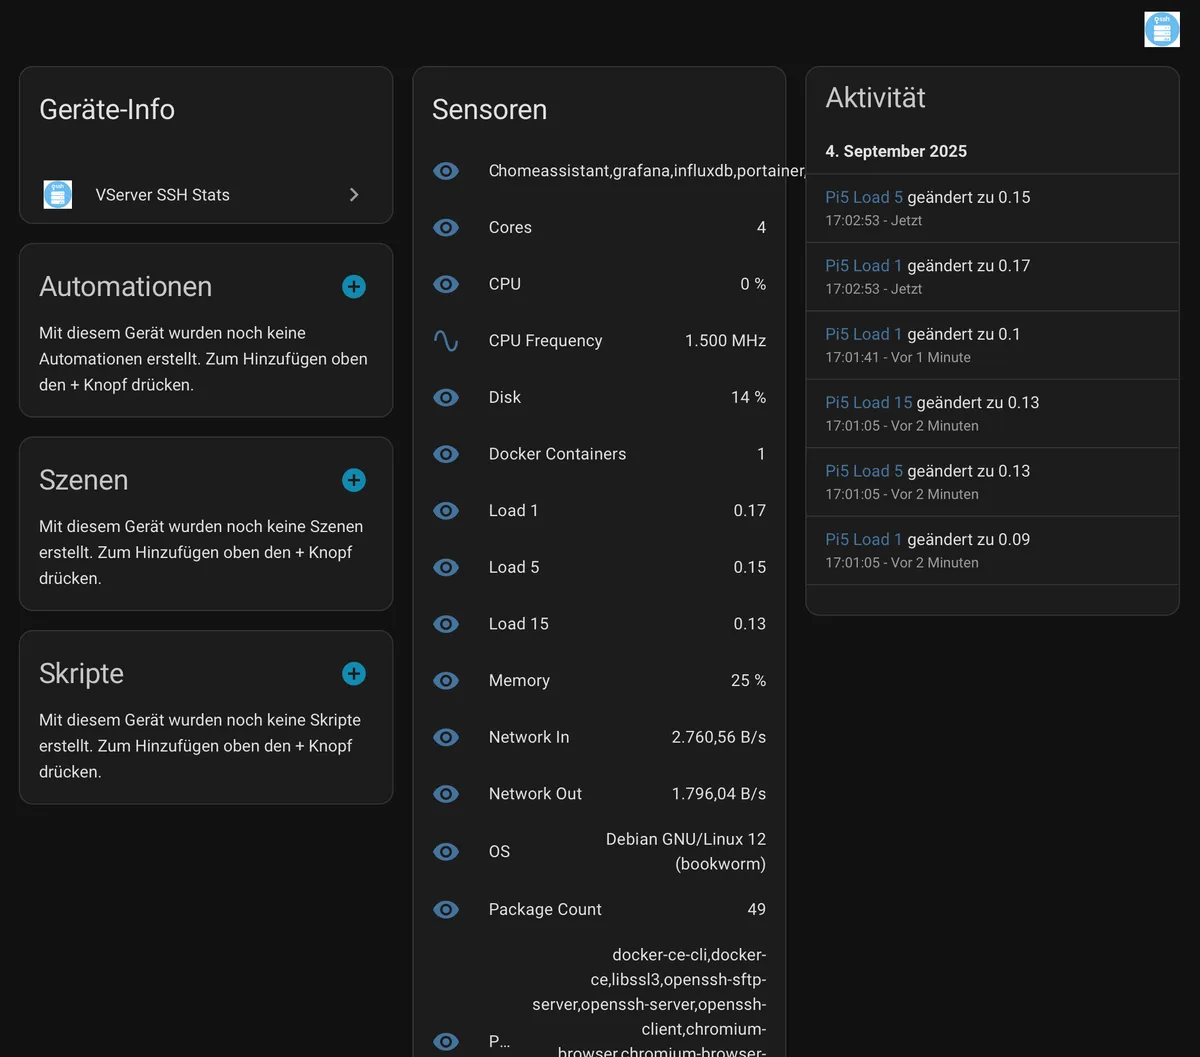Open Pi5 Load 1 link changed to 0.17

[x=864, y=266]
